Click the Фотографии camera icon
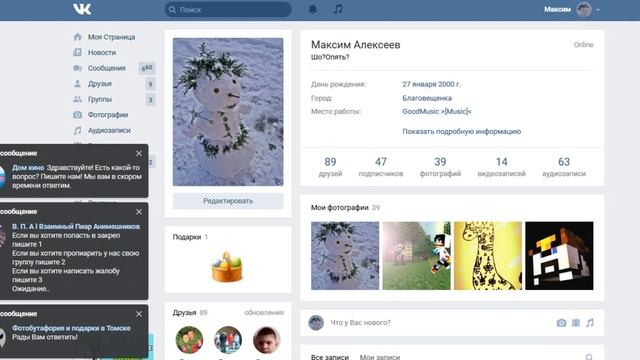 pos(78,115)
